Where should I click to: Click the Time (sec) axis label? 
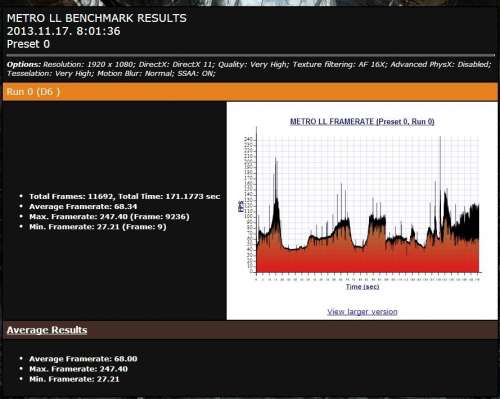362,287
